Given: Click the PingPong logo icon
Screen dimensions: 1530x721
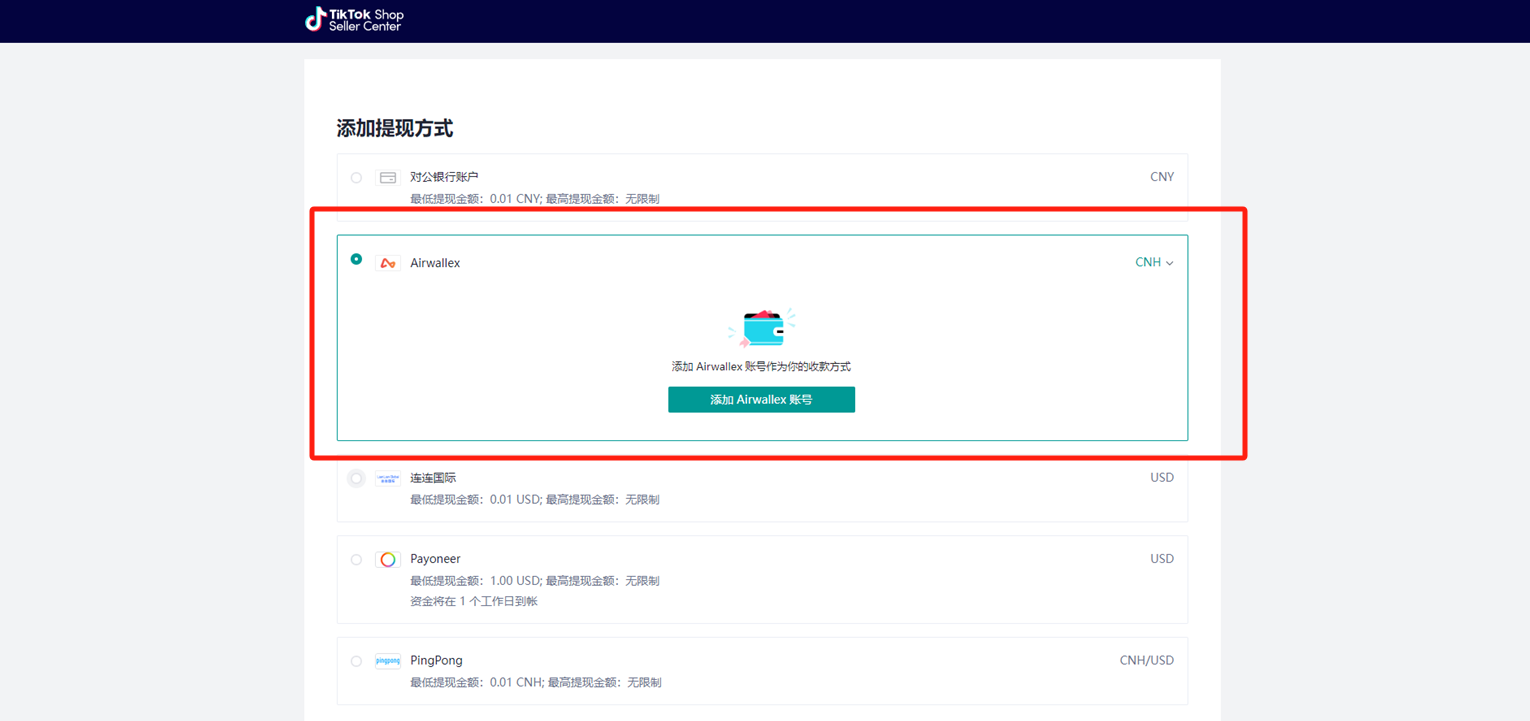Looking at the screenshot, I should coord(388,661).
